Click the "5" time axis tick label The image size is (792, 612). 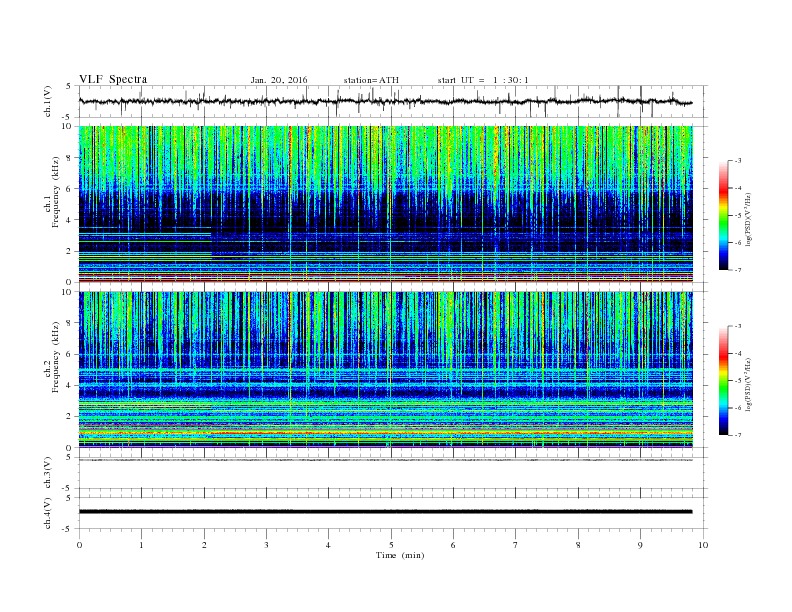click(x=391, y=545)
